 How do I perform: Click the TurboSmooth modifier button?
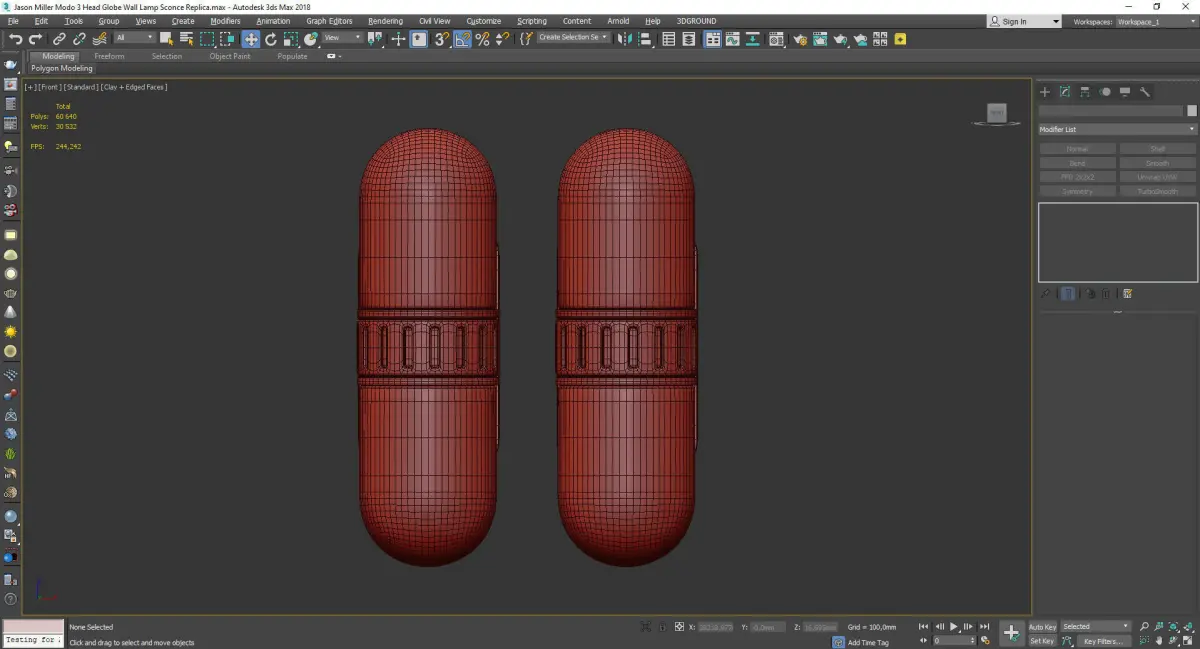(x=1158, y=191)
